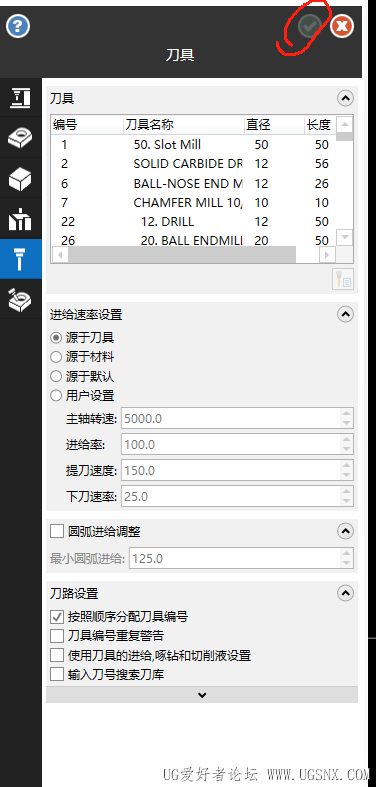Confirm with the green checkmark button
376x787 pixels.
[310, 26]
